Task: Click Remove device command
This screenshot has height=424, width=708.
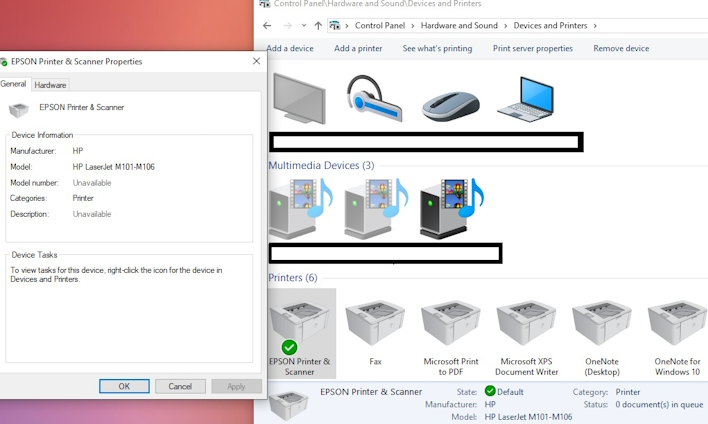Action: pyautogui.click(x=621, y=48)
